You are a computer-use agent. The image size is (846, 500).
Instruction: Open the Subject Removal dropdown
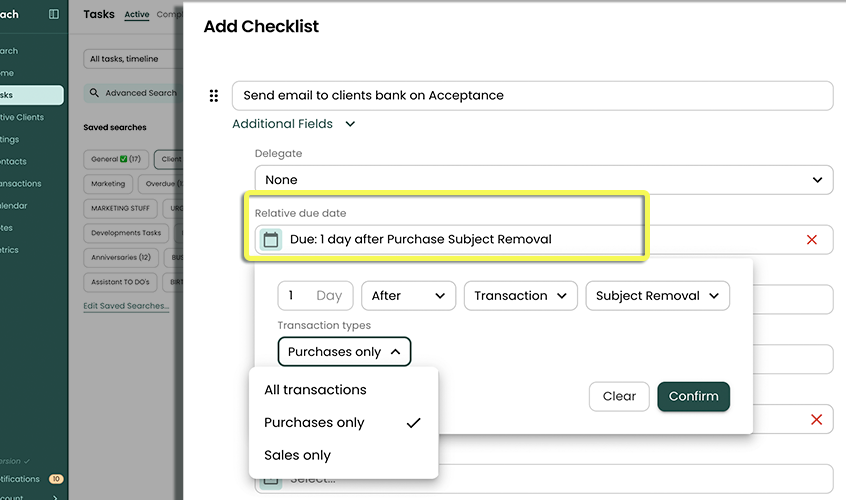pos(657,296)
